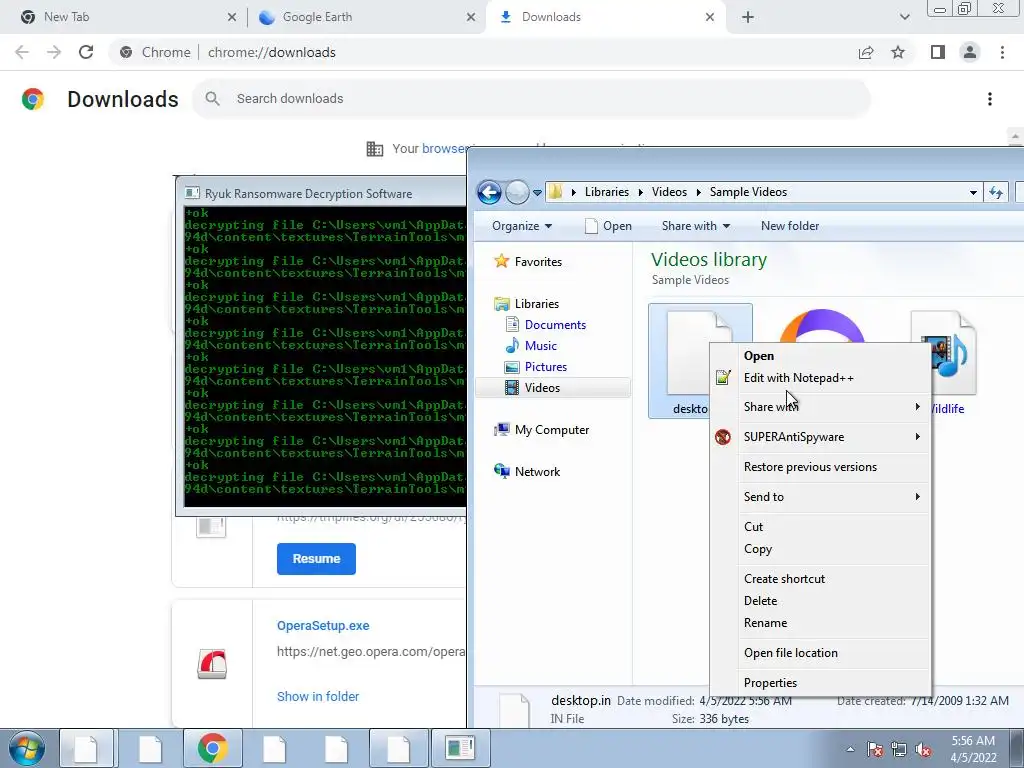Open the Share with toolbar dropdown

(696, 226)
